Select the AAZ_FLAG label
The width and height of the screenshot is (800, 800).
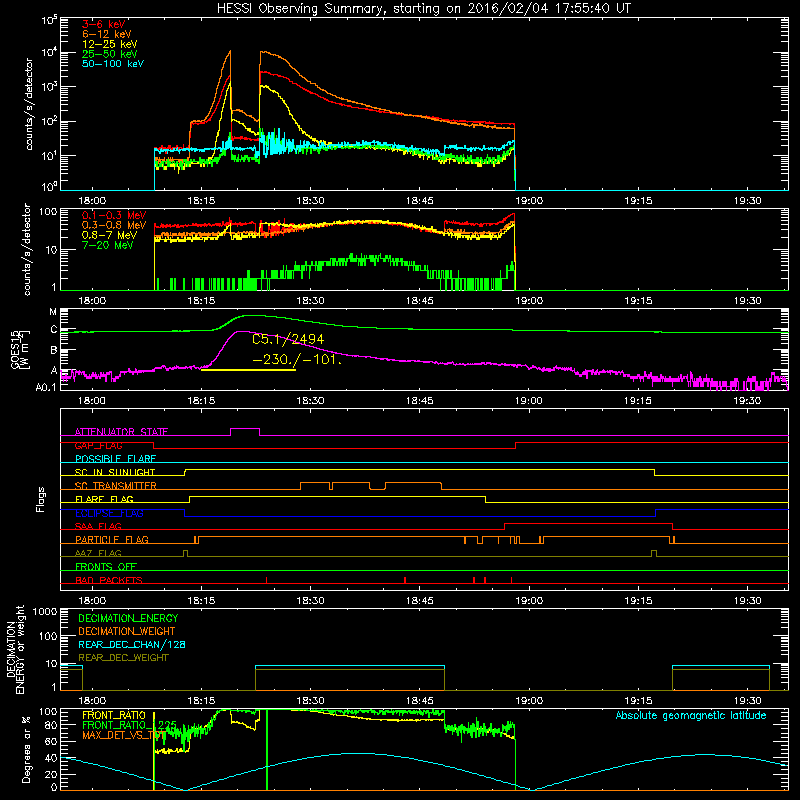(98, 553)
